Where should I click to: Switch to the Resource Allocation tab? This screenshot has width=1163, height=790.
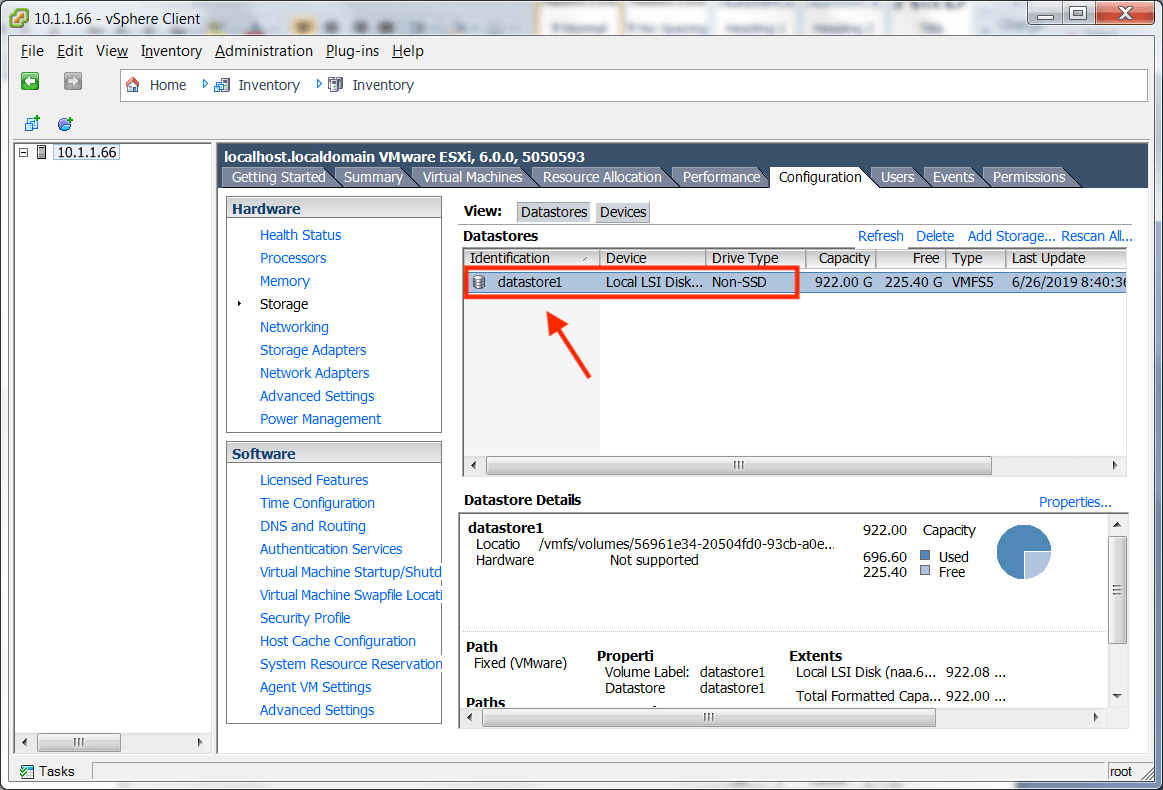click(602, 177)
